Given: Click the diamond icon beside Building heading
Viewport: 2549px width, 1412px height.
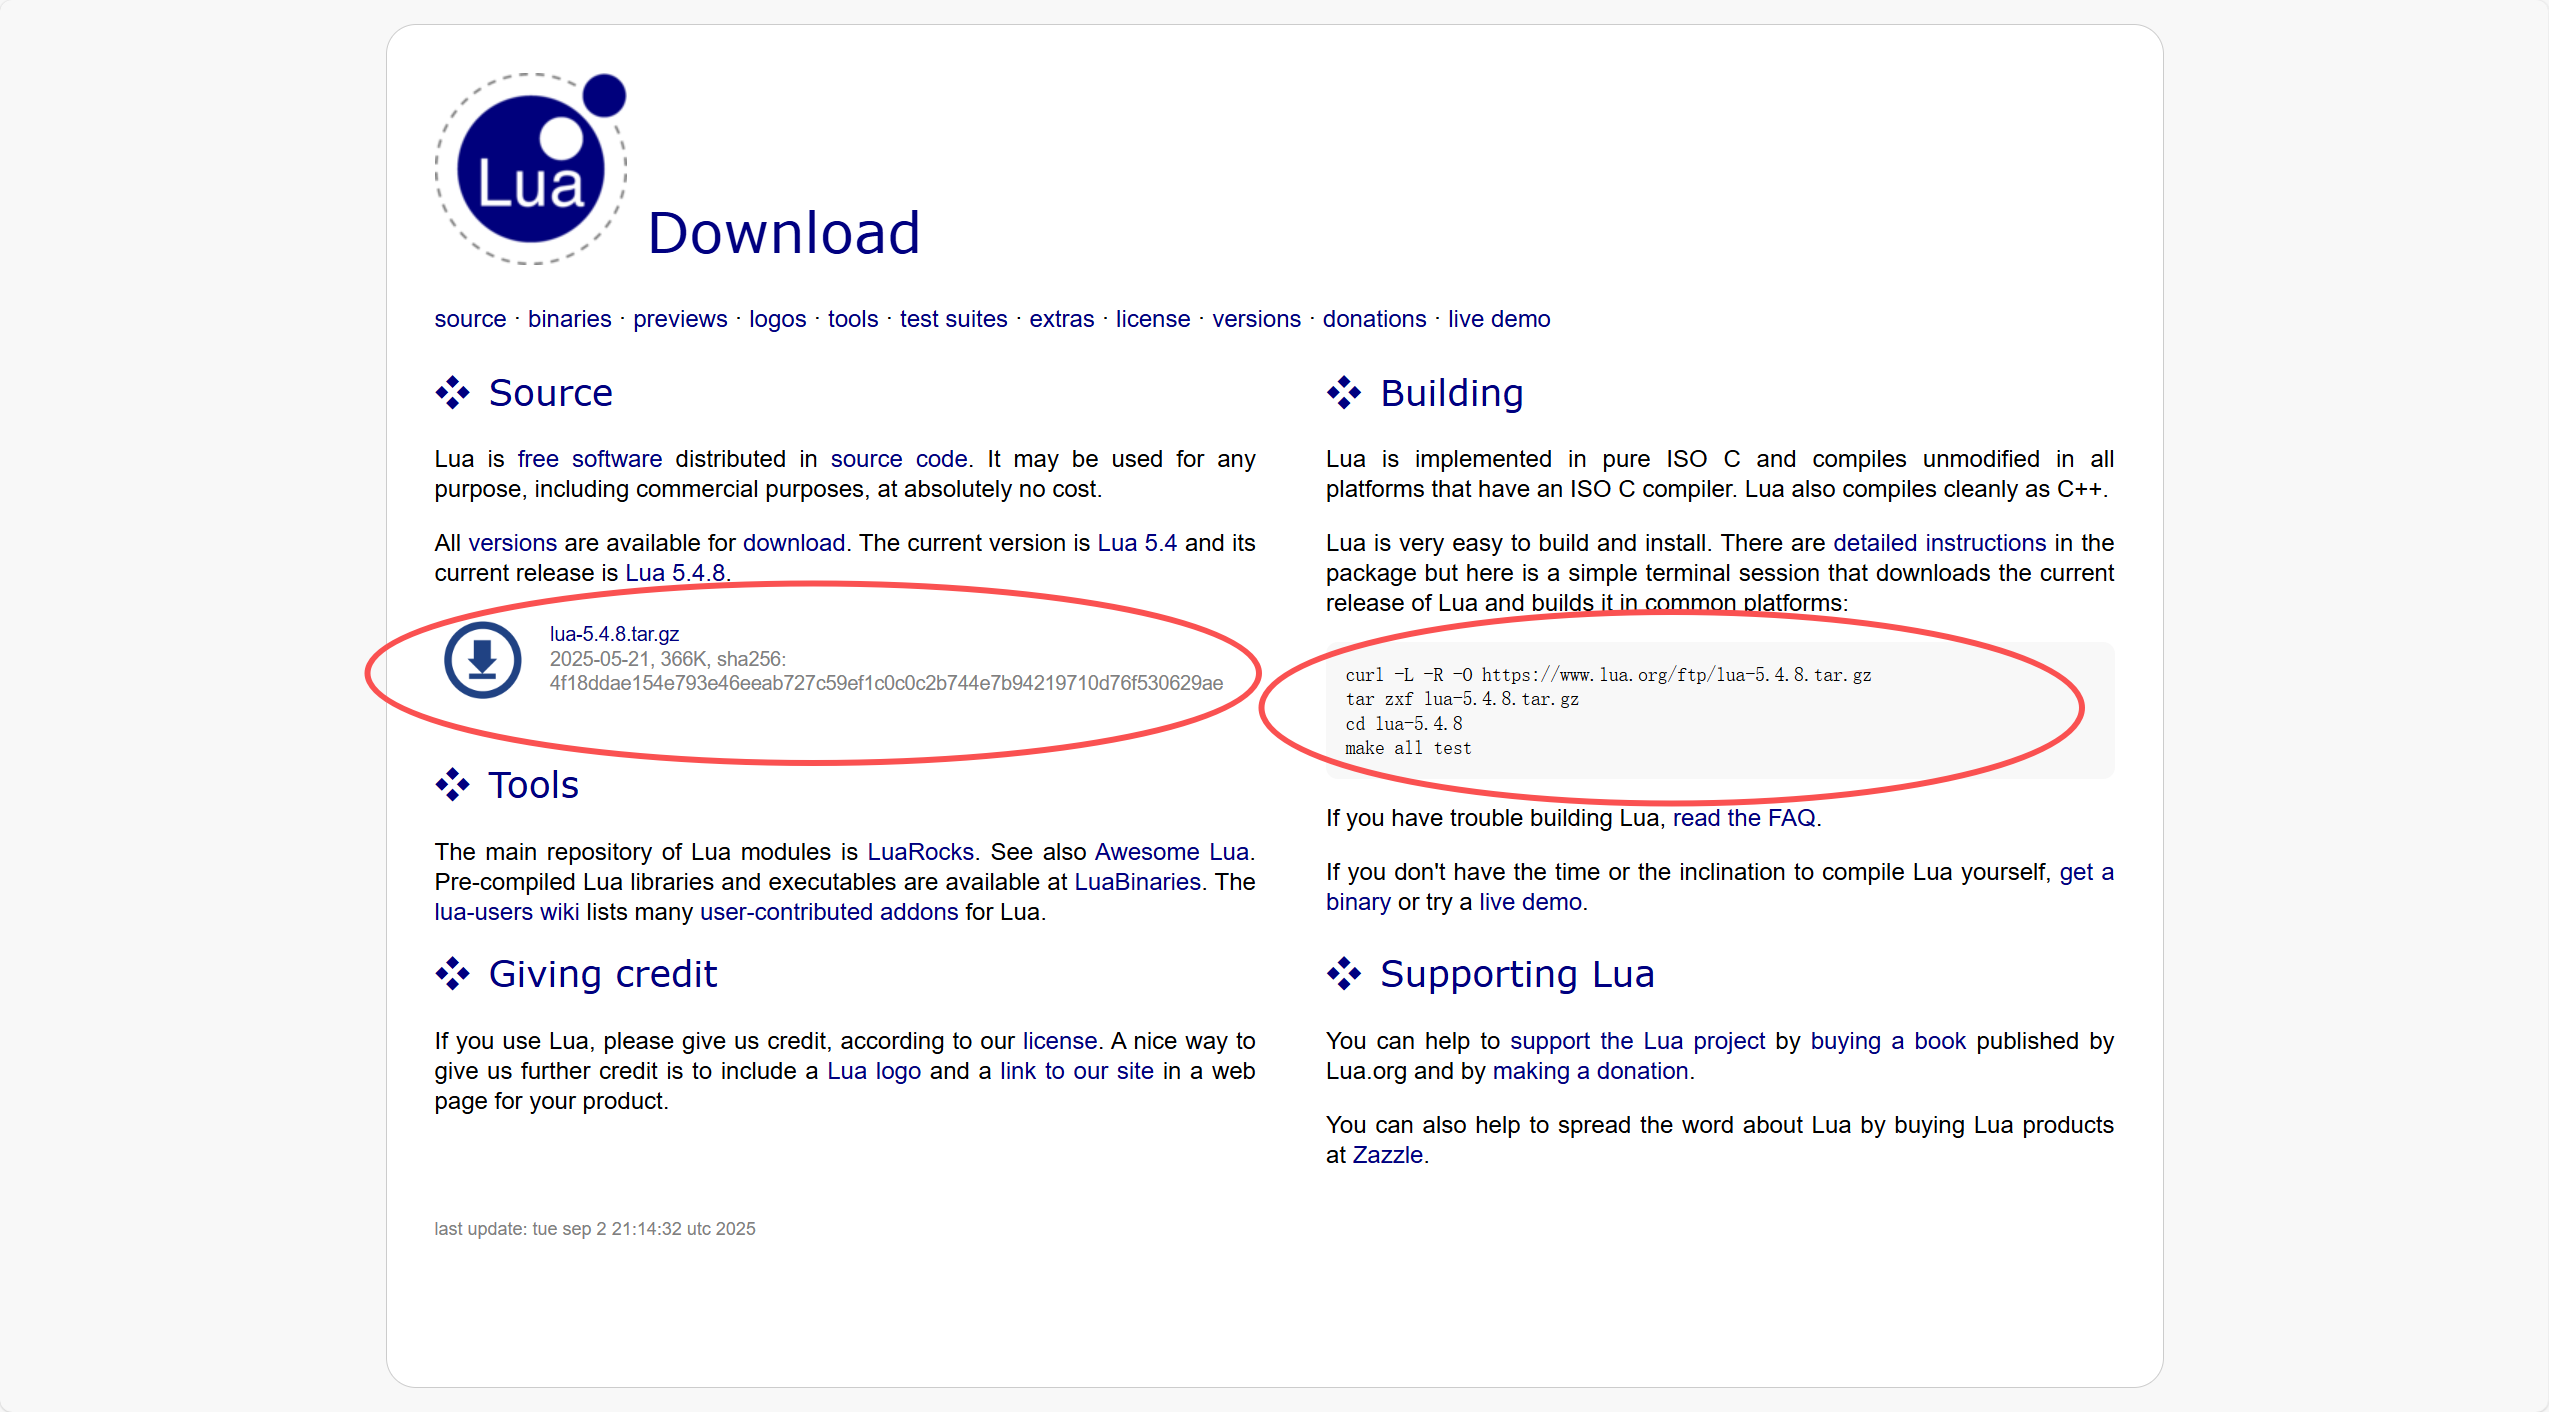Looking at the screenshot, I should coord(1343,393).
